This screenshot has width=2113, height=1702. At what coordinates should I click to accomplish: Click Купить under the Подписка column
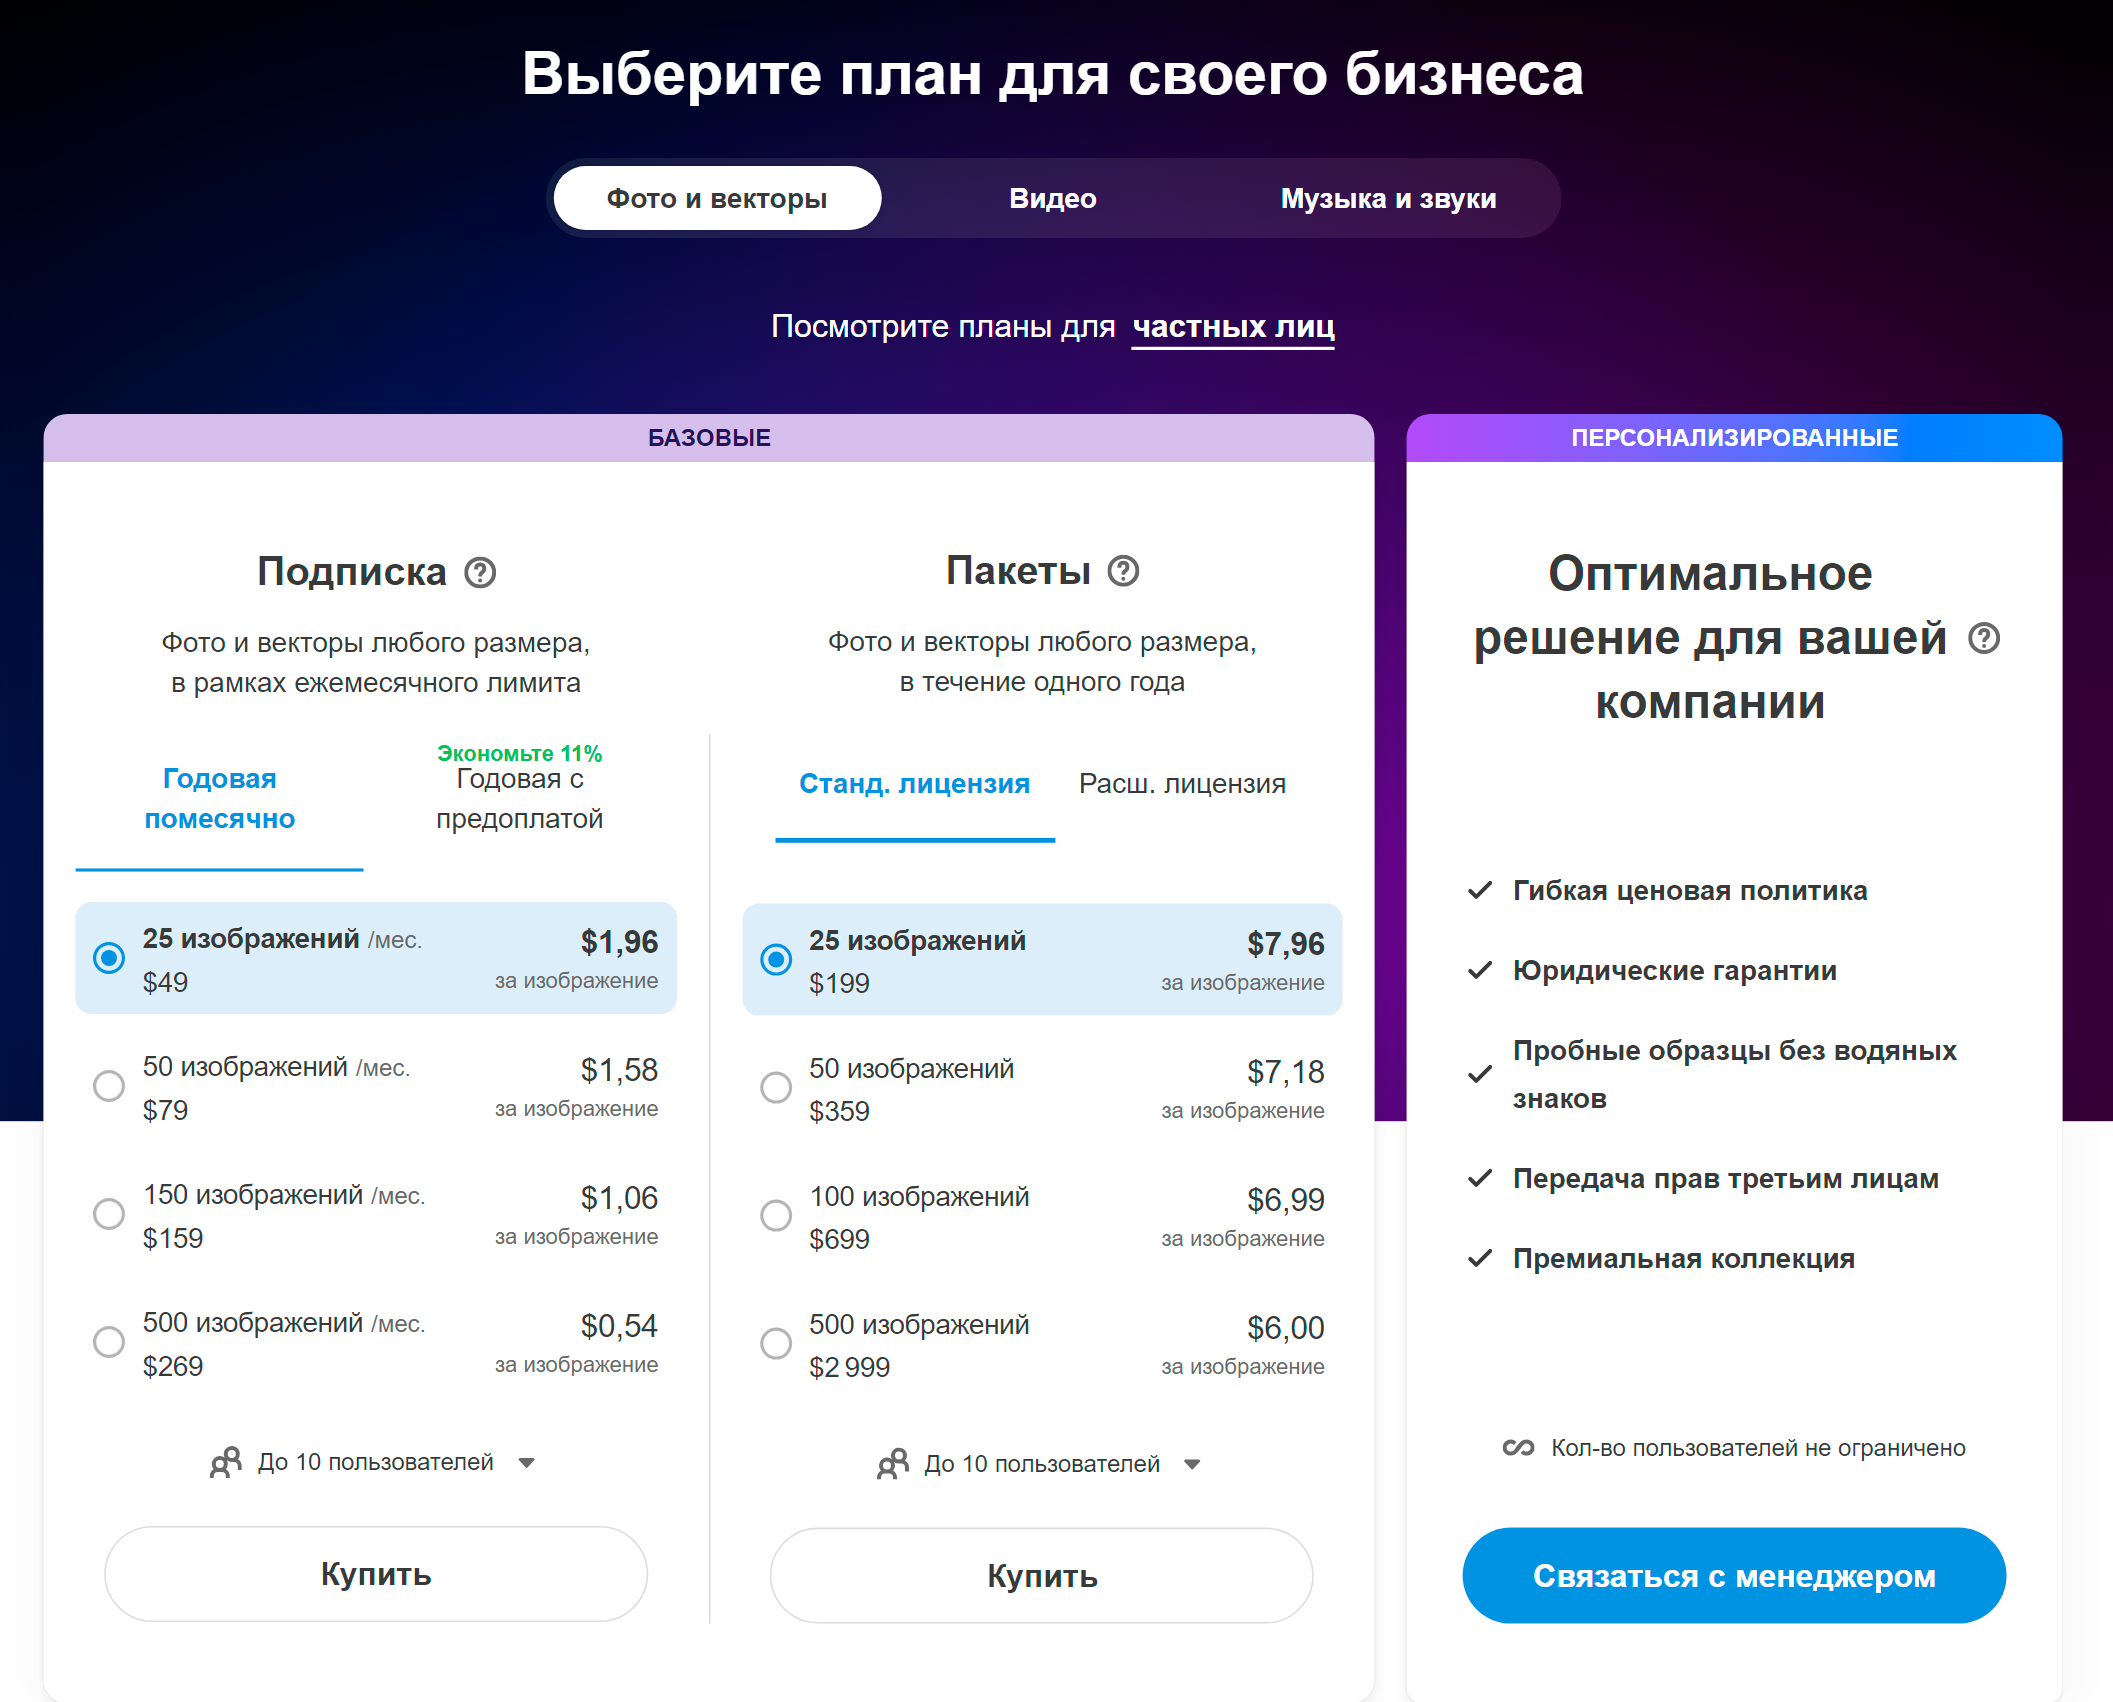376,1574
